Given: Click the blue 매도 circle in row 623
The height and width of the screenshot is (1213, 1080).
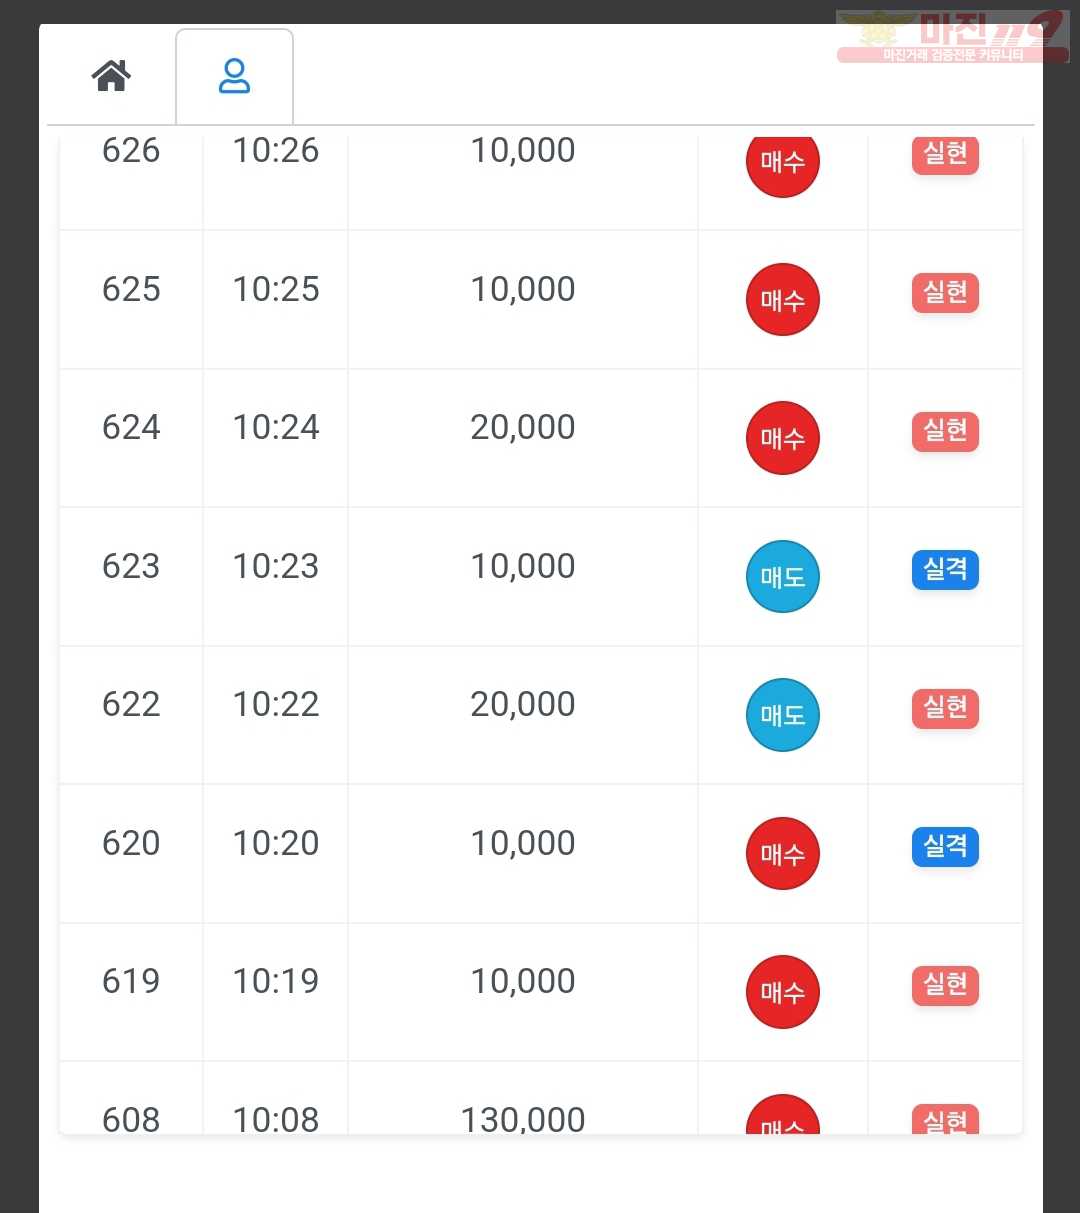Looking at the screenshot, I should pyautogui.click(x=783, y=576).
